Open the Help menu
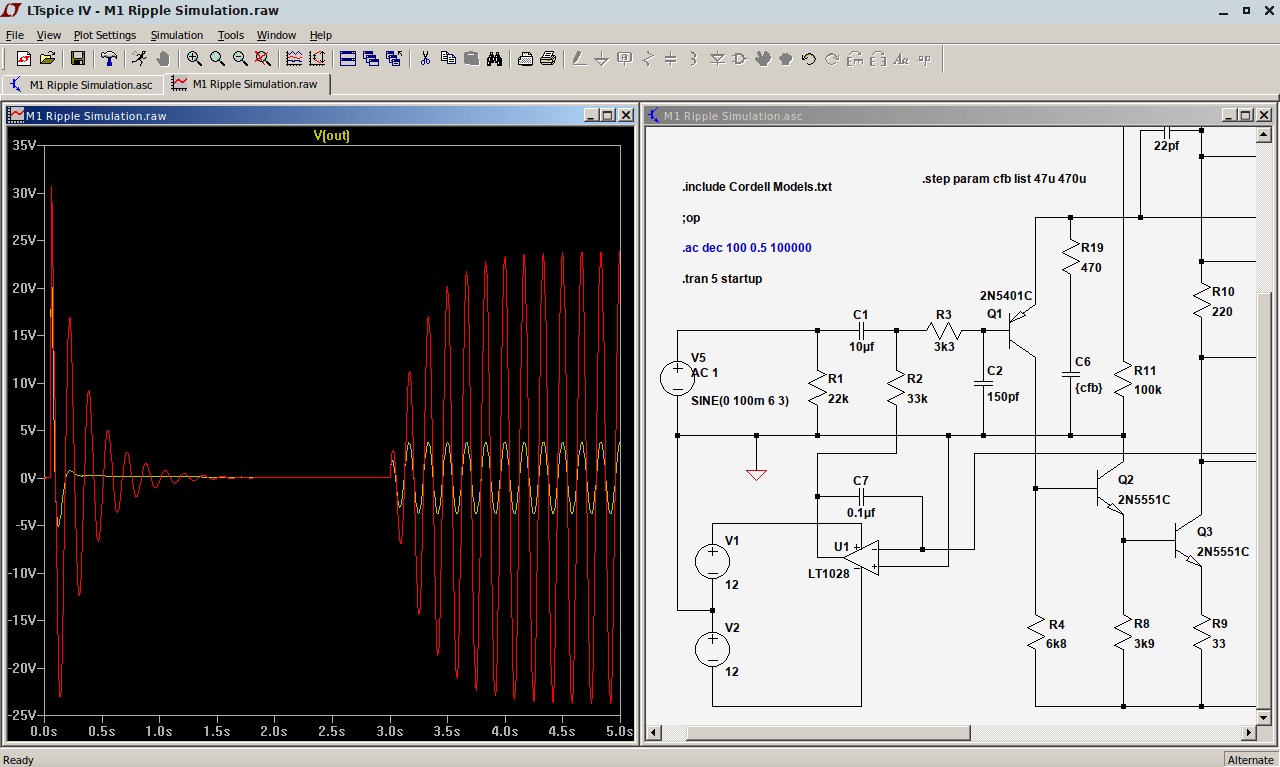The height and width of the screenshot is (767, 1280). coord(321,35)
